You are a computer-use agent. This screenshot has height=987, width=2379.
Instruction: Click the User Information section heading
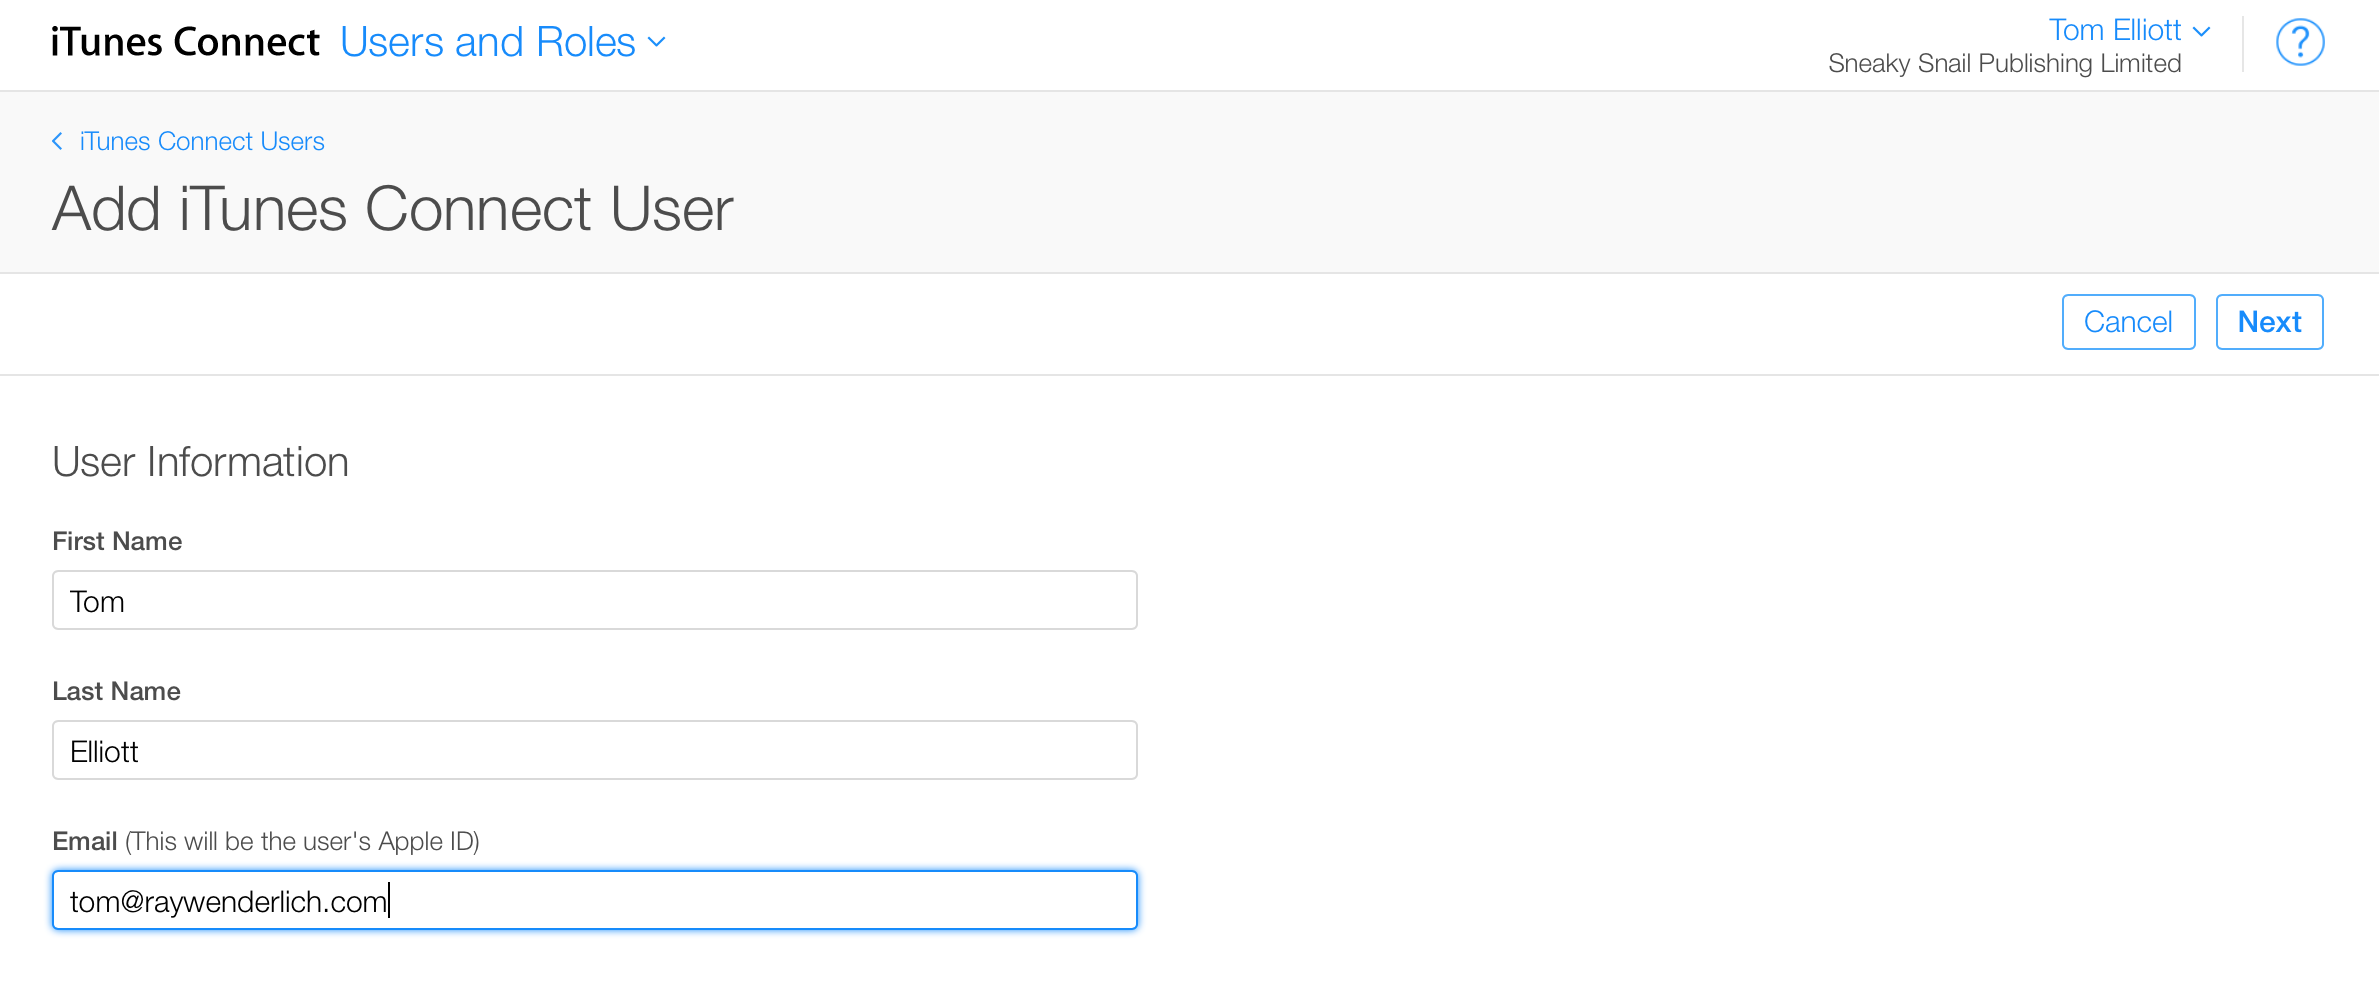click(200, 462)
